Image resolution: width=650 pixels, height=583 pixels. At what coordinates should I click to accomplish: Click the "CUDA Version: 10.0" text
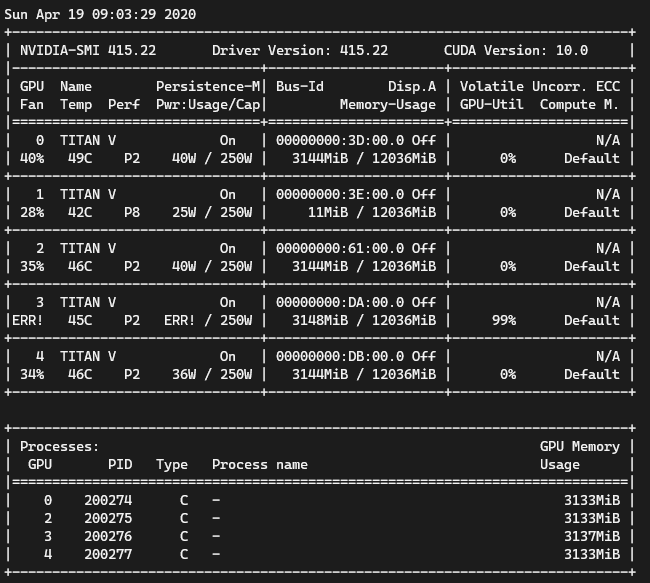point(516,51)
